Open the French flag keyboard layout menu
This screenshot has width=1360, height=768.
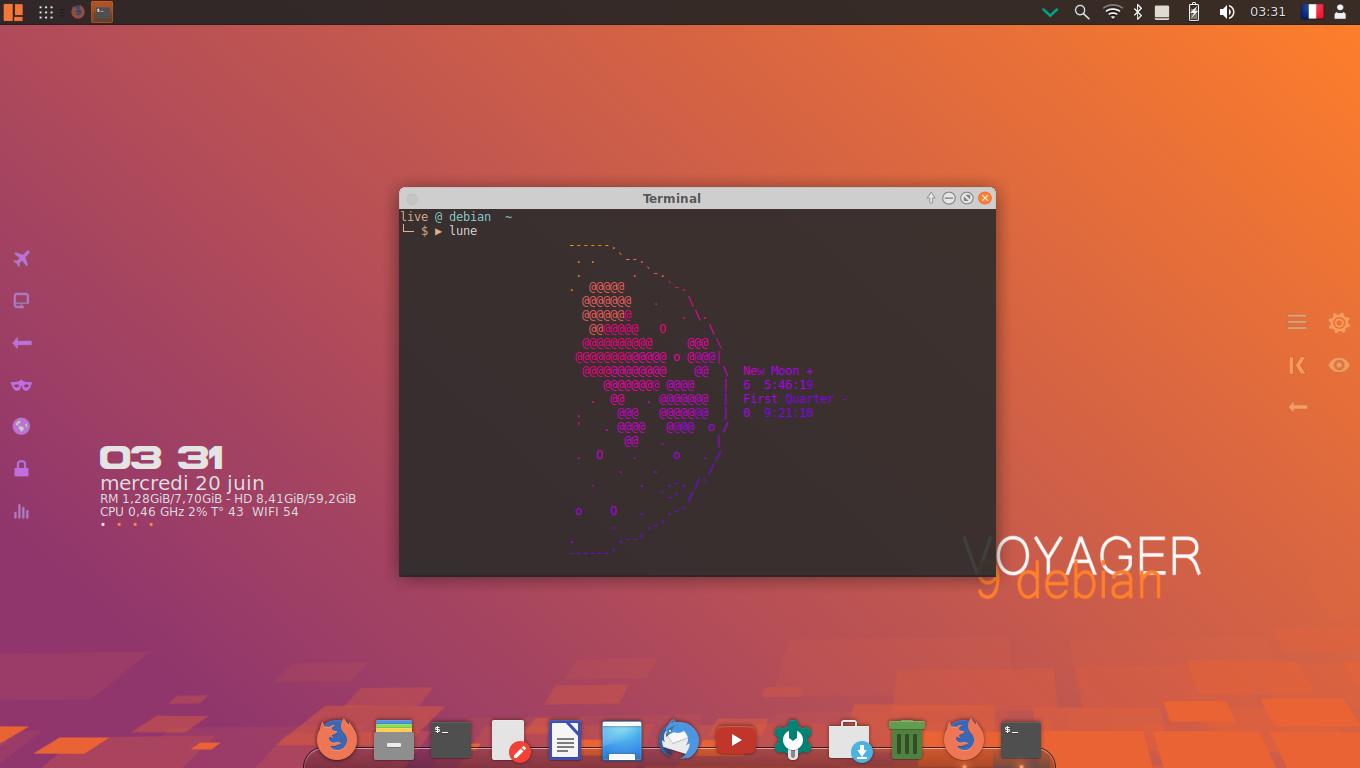1312,12
